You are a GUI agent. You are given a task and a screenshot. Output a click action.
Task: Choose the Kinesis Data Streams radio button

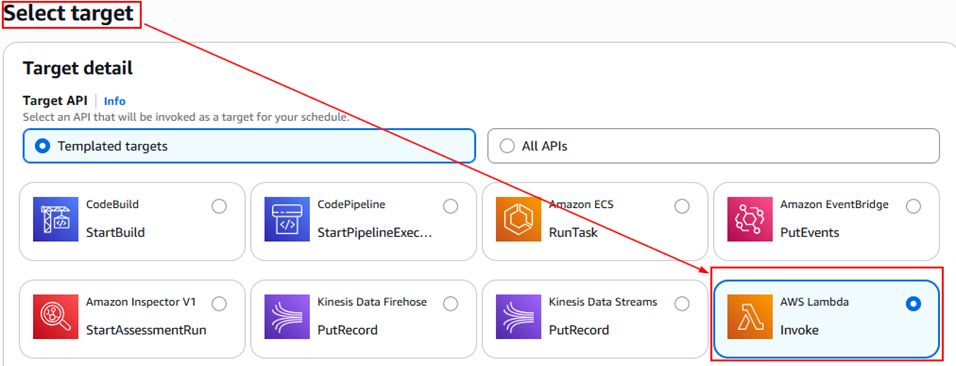coord(682,303)
